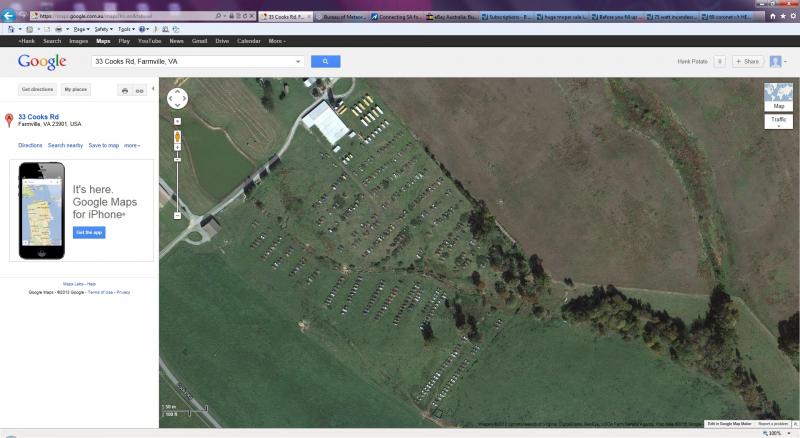The image size is (800, 438).
Task: Click the blue Google Maps search button
Action: pos(325,61)
